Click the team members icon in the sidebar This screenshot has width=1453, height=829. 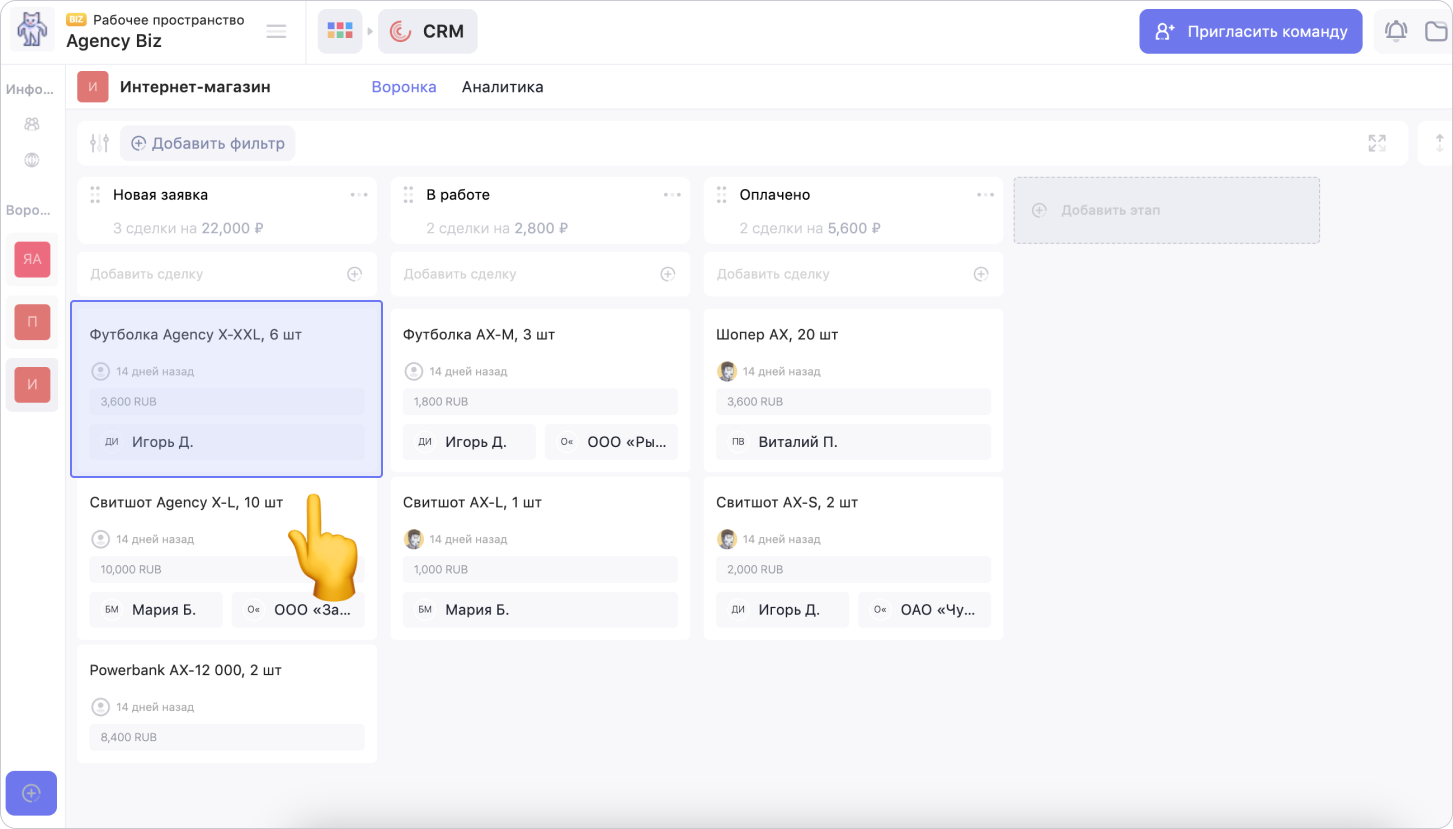pos(32,124)
